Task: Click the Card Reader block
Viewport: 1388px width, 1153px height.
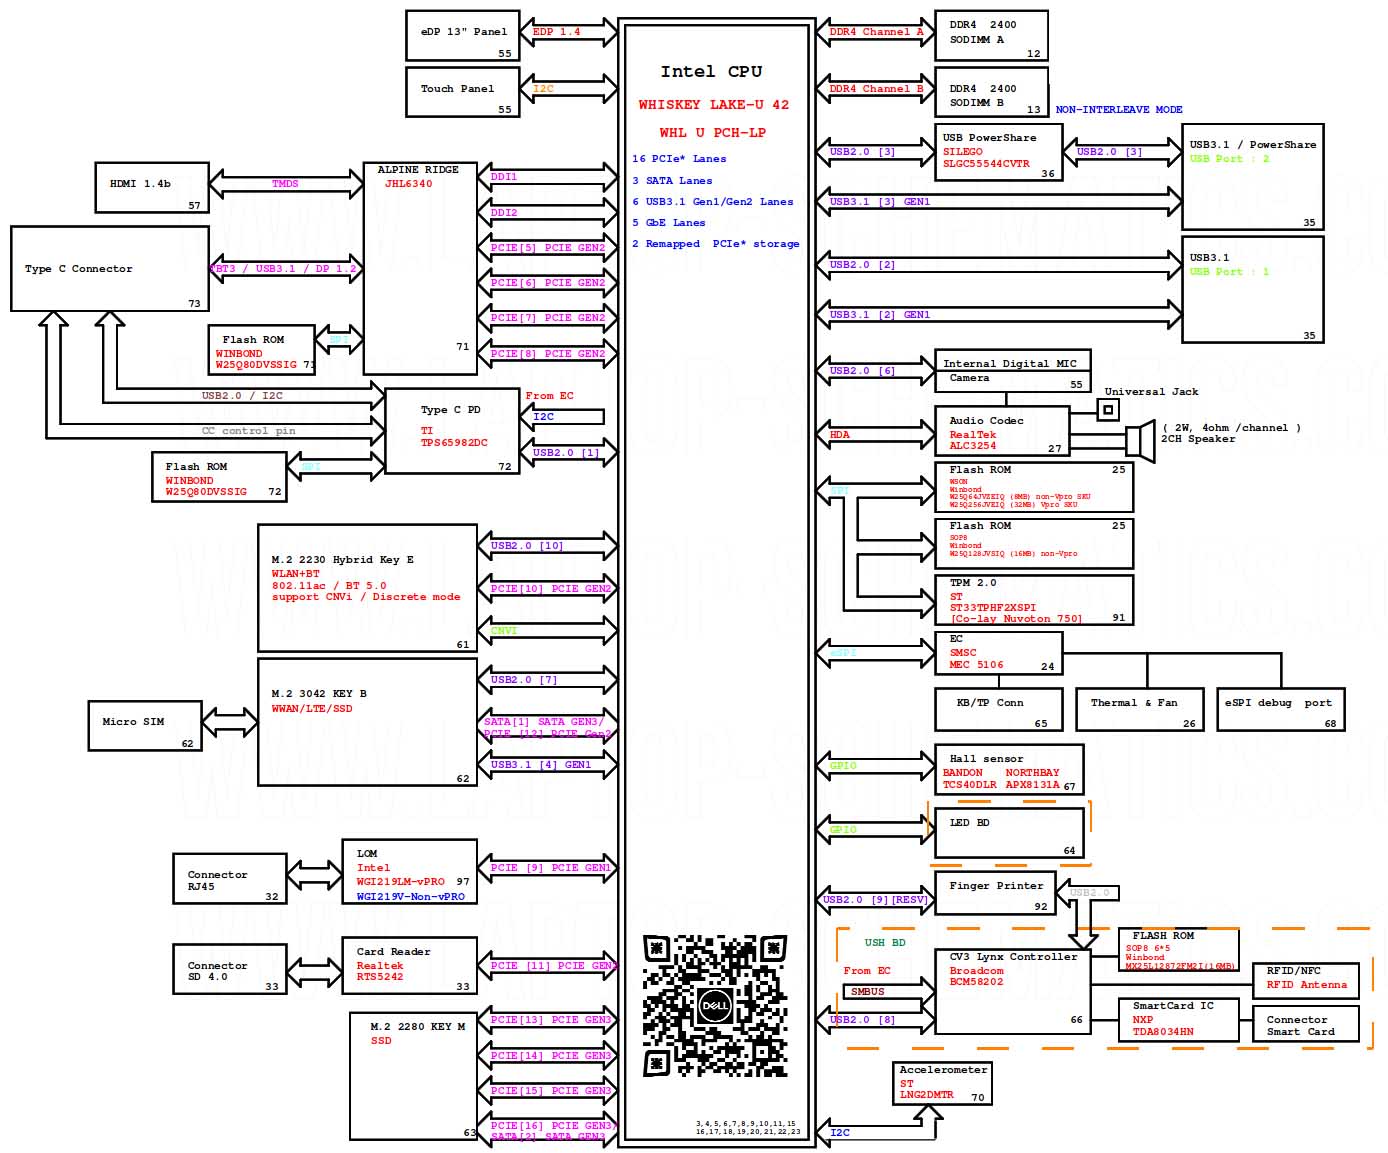Action: (x=410, y=965)
